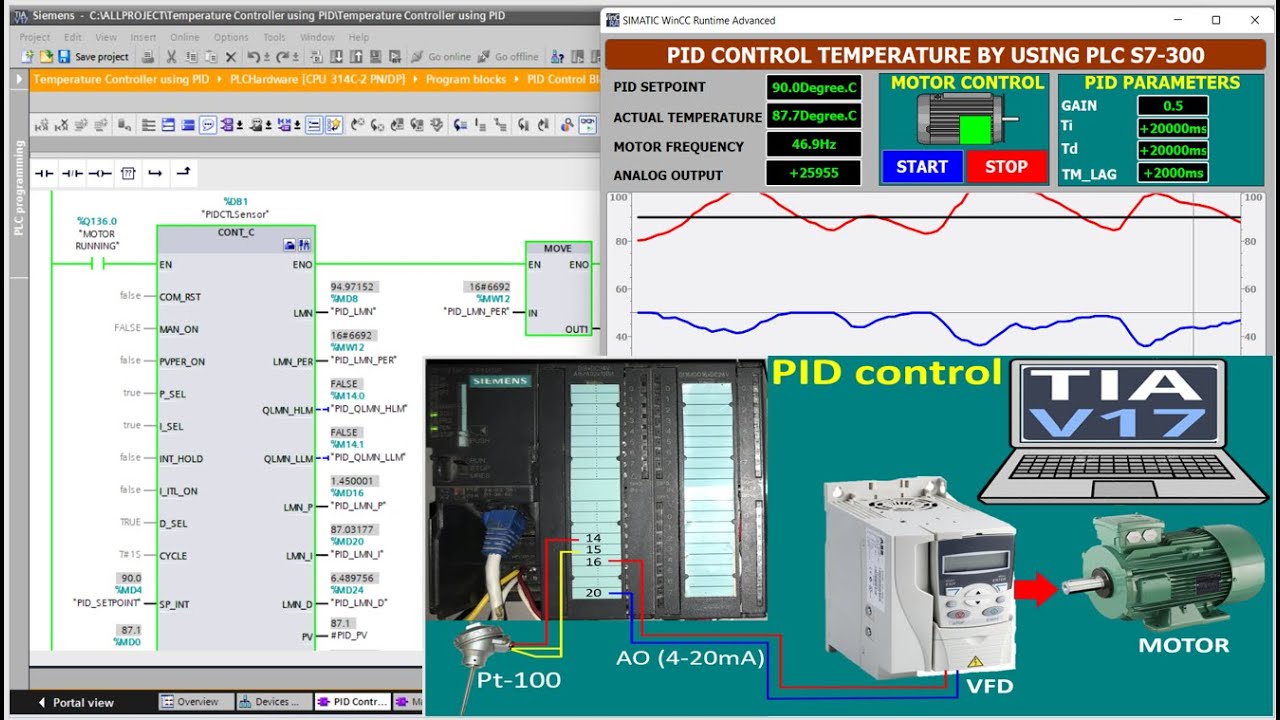The width and height of the screenshot is (1280, 720).
Task: Select the PID Contr... editor tab
Action: click(x=352, y=702)
